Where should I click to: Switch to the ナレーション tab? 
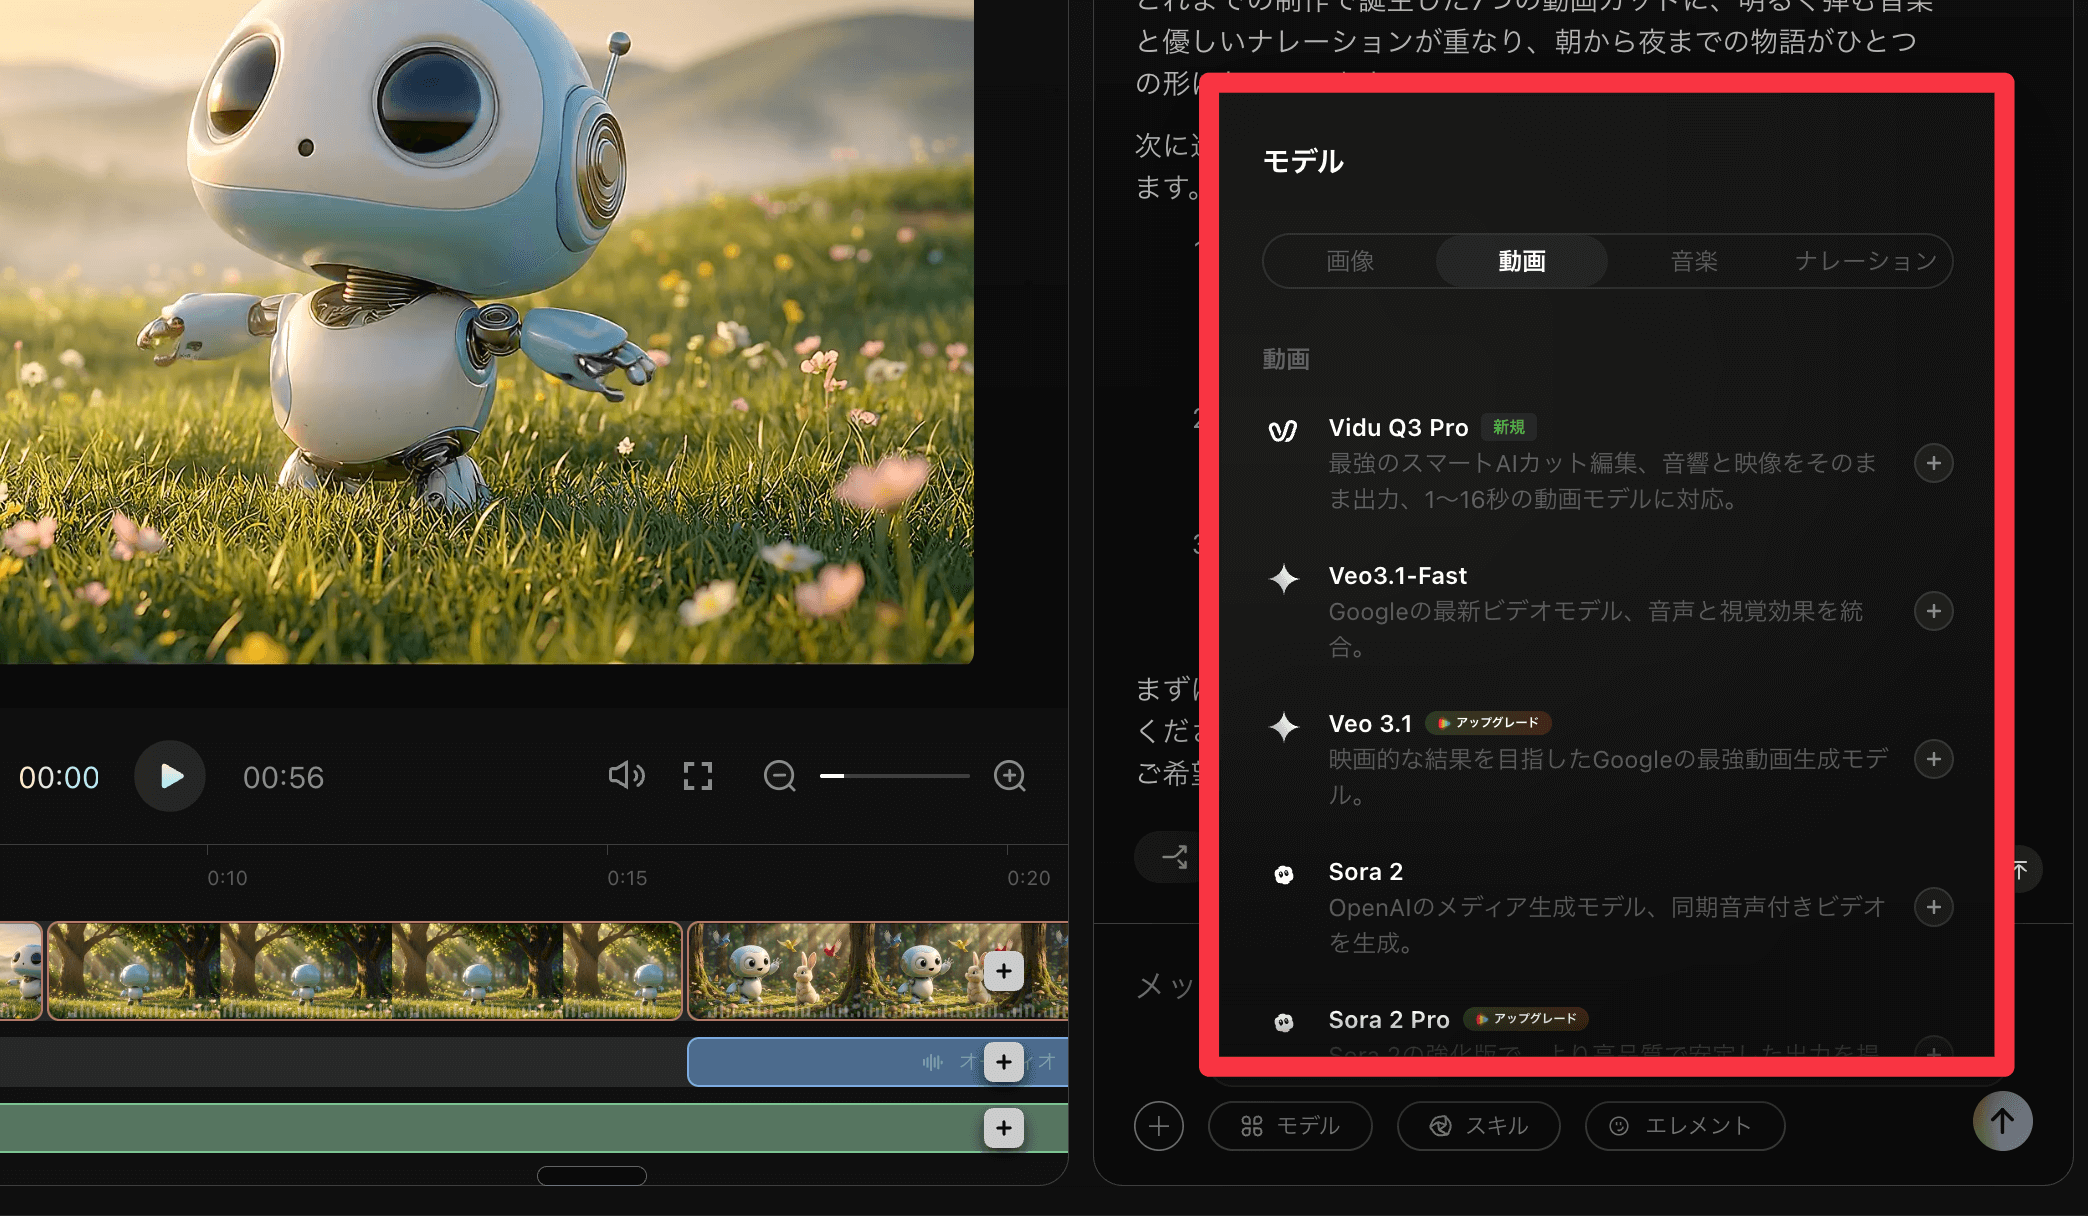click(x=1865, y=261)
